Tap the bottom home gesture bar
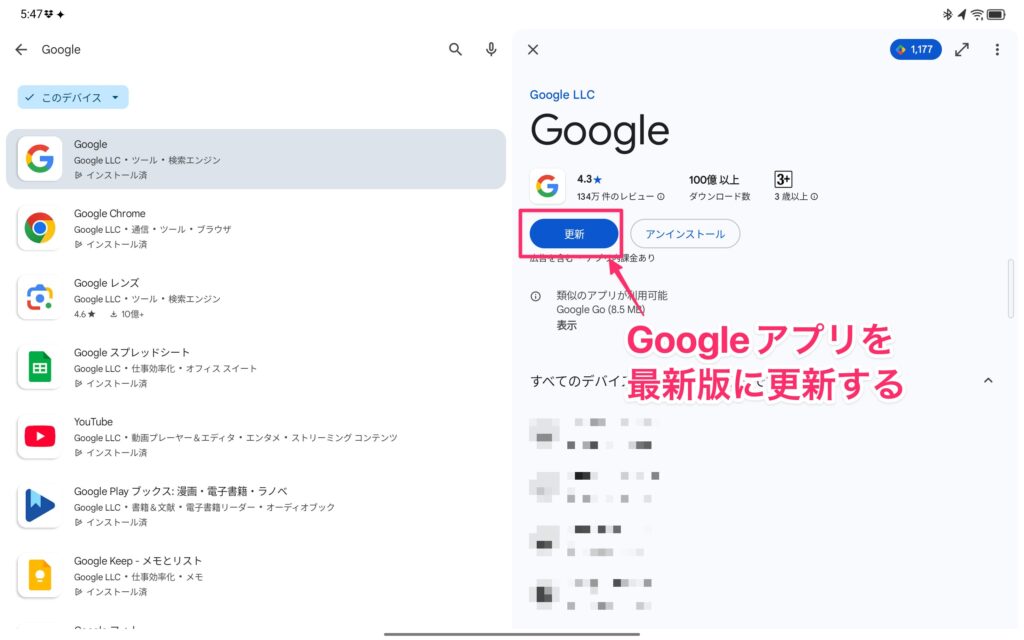The width and height of the screenshot is (1024, 640). tap(512, 633)
